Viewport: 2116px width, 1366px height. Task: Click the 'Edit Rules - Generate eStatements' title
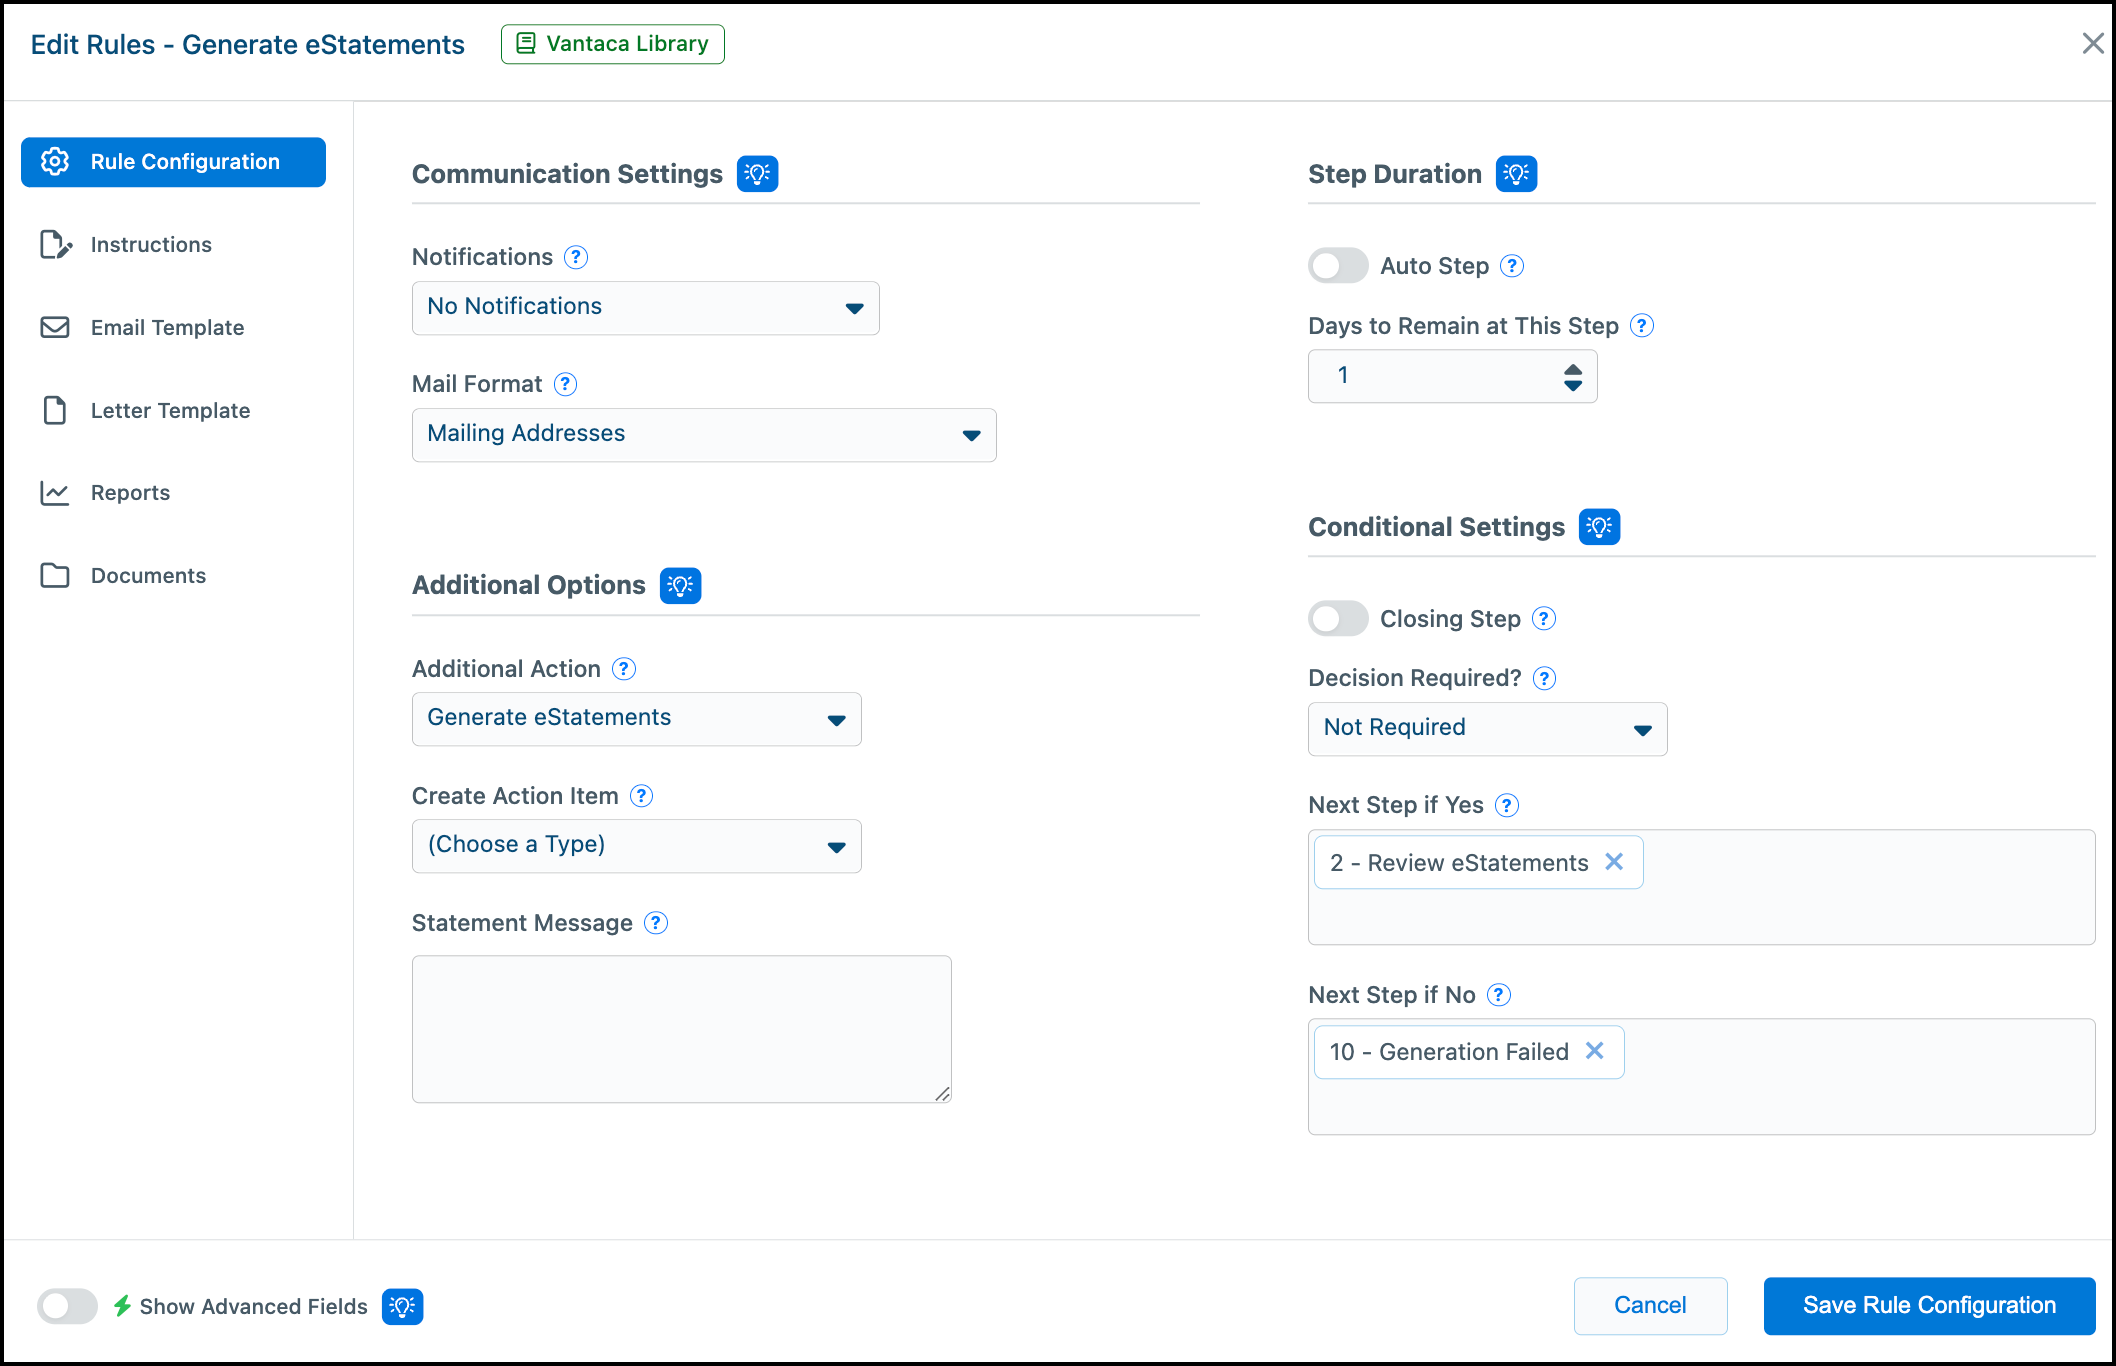248,44
